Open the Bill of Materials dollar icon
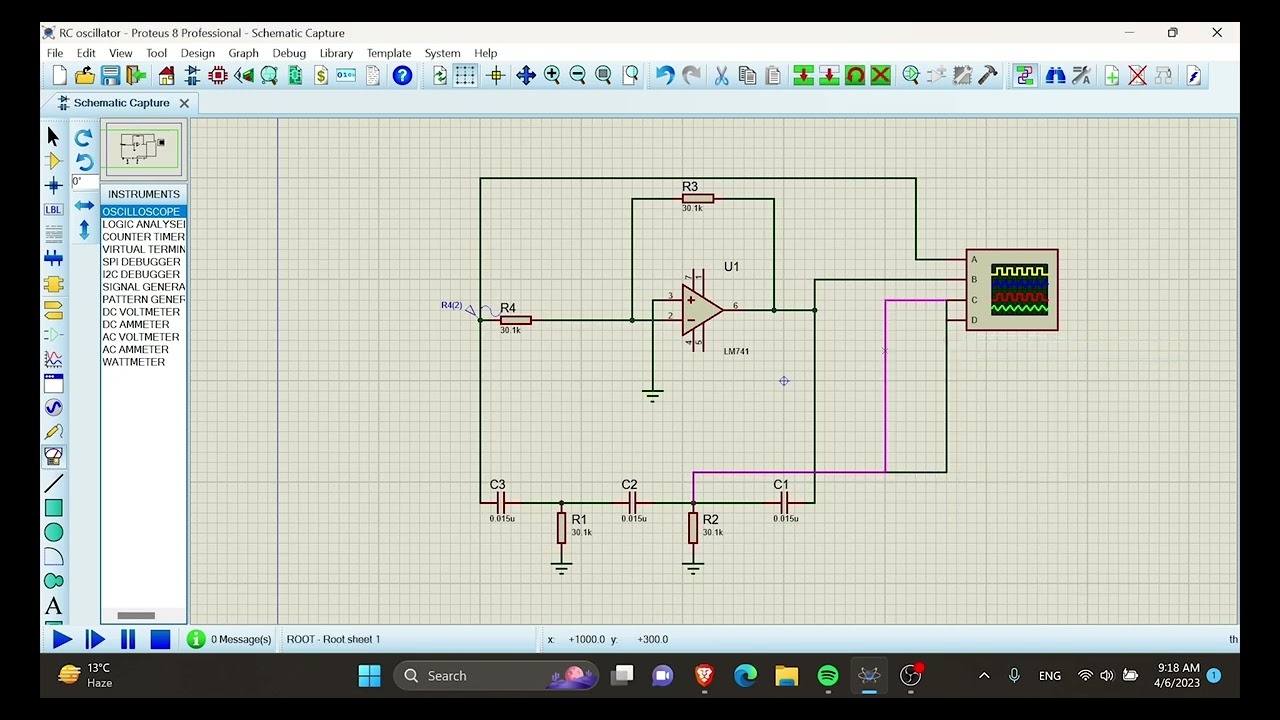The image size is (1280, 720). 321,76
